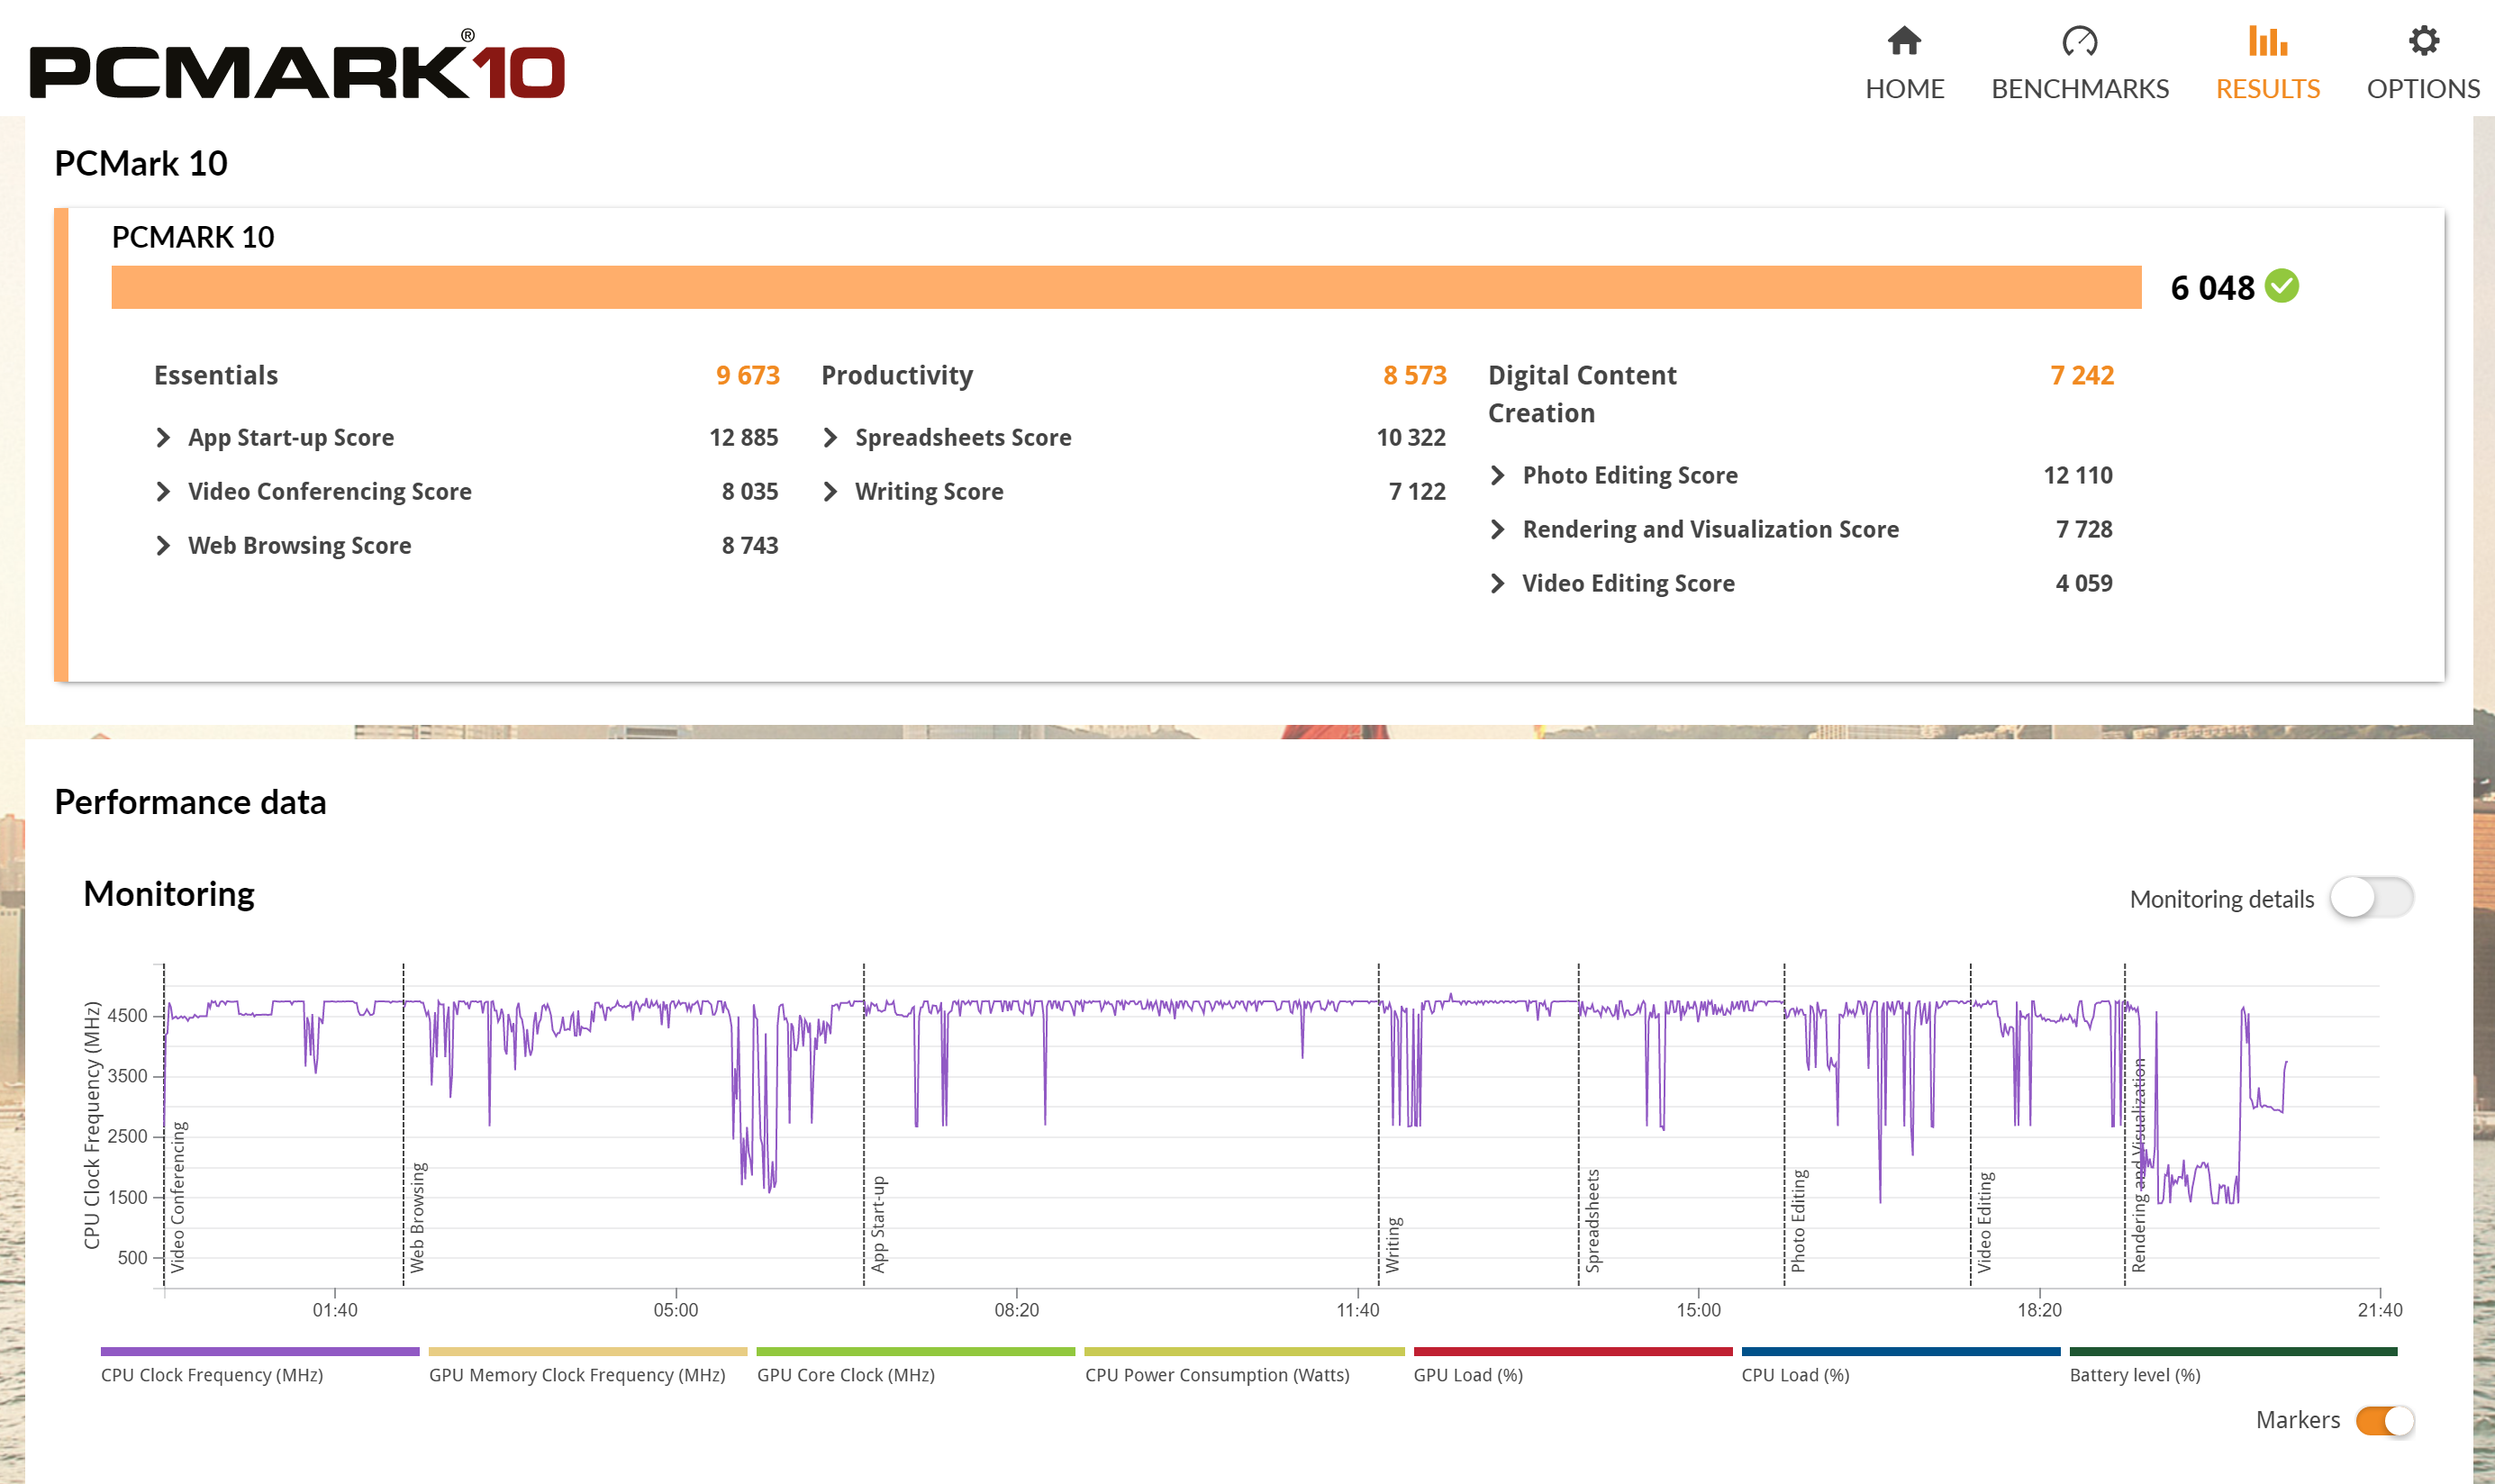Viewport: 2495px width, 1484px height.
Task: Click Video Editing value 4 059
Action: click(2084, 584)
